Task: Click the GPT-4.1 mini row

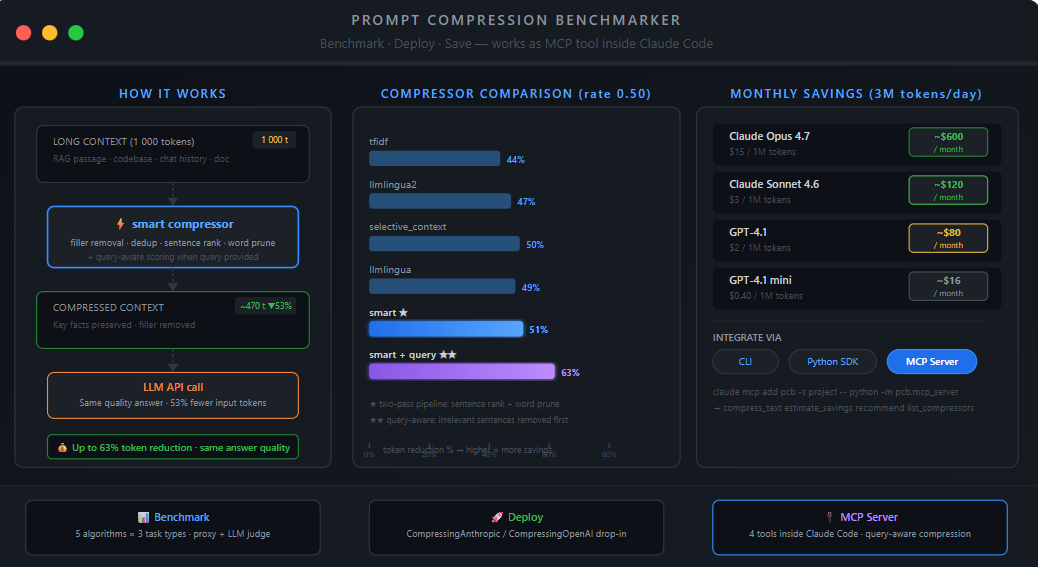Action: 857,288
